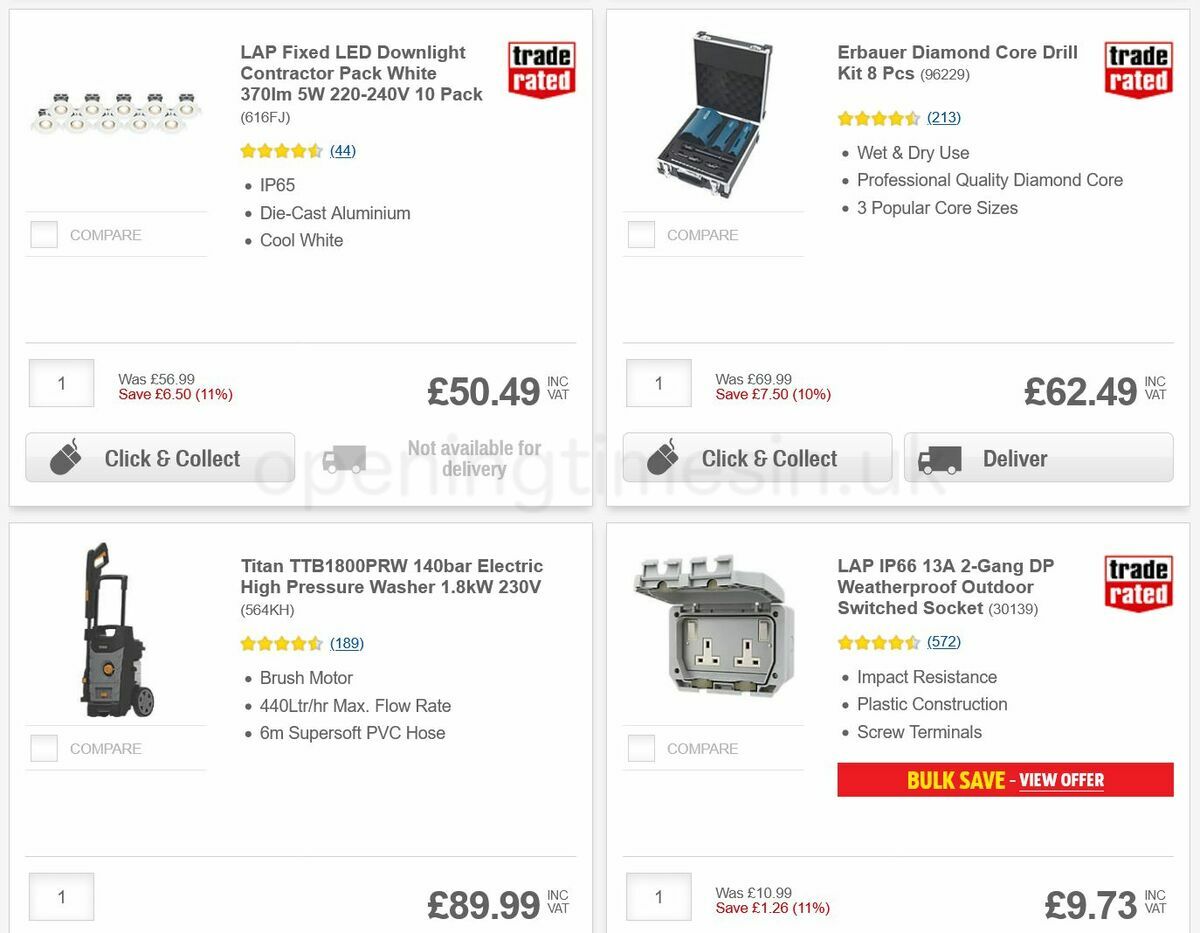Open the (572) reviews link on weatherproof socket
The image size is (1200, 933).
[x=943, y=641]
